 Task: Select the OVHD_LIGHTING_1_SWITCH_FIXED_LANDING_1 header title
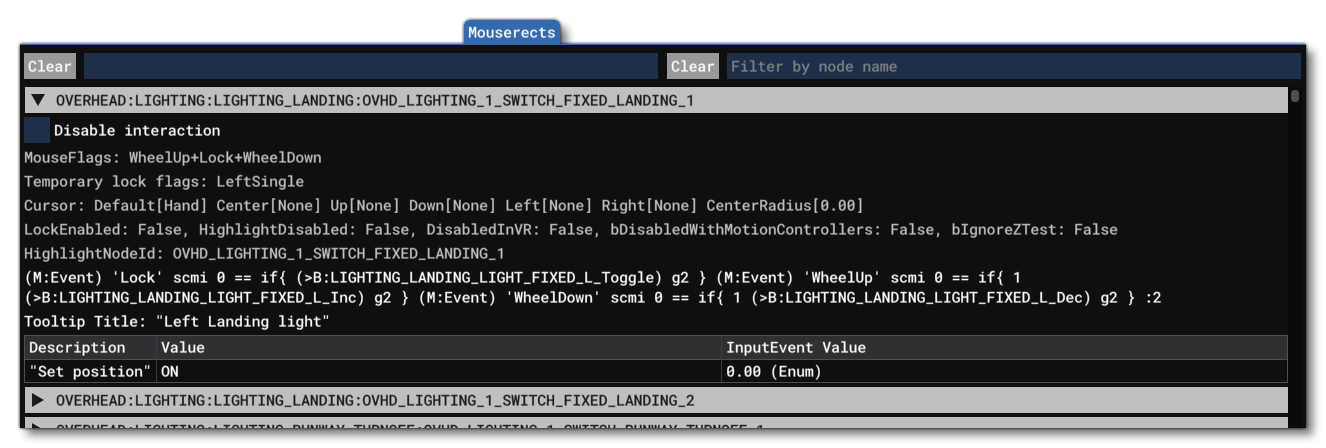pyautogui.click(x=374, y=101)
